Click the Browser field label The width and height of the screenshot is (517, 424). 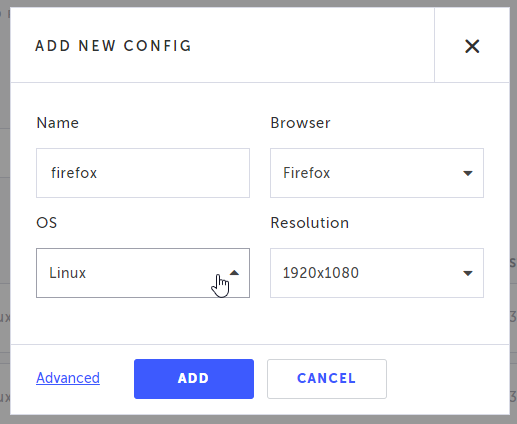[x=300, y=123]
